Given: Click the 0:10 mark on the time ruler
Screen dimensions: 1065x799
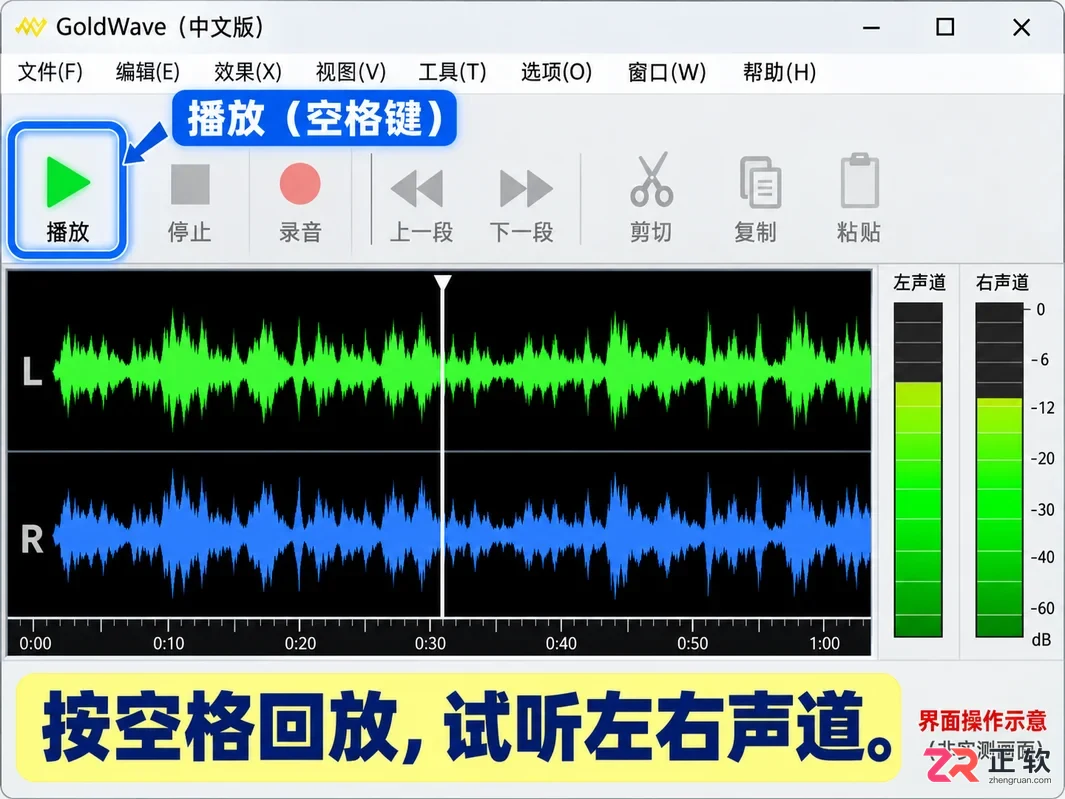Looking at the screenshot, I should click(x=168, y=643).
